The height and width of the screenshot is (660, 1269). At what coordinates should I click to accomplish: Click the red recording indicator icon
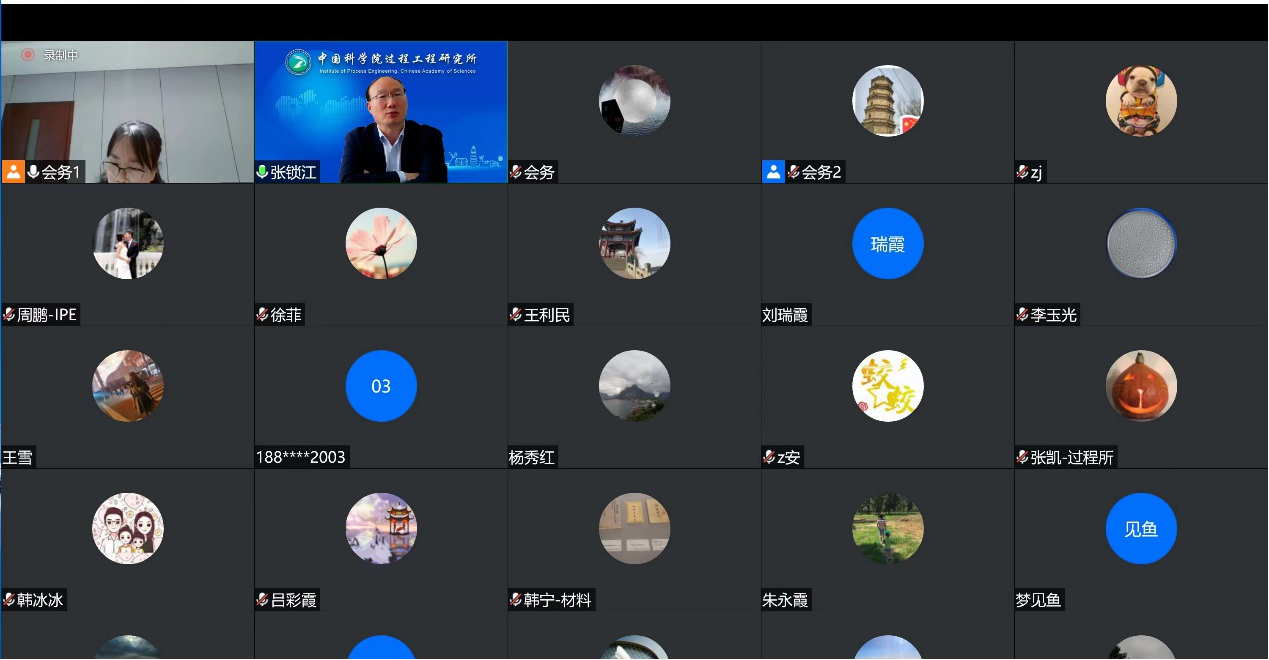click(x=28, y=55)
